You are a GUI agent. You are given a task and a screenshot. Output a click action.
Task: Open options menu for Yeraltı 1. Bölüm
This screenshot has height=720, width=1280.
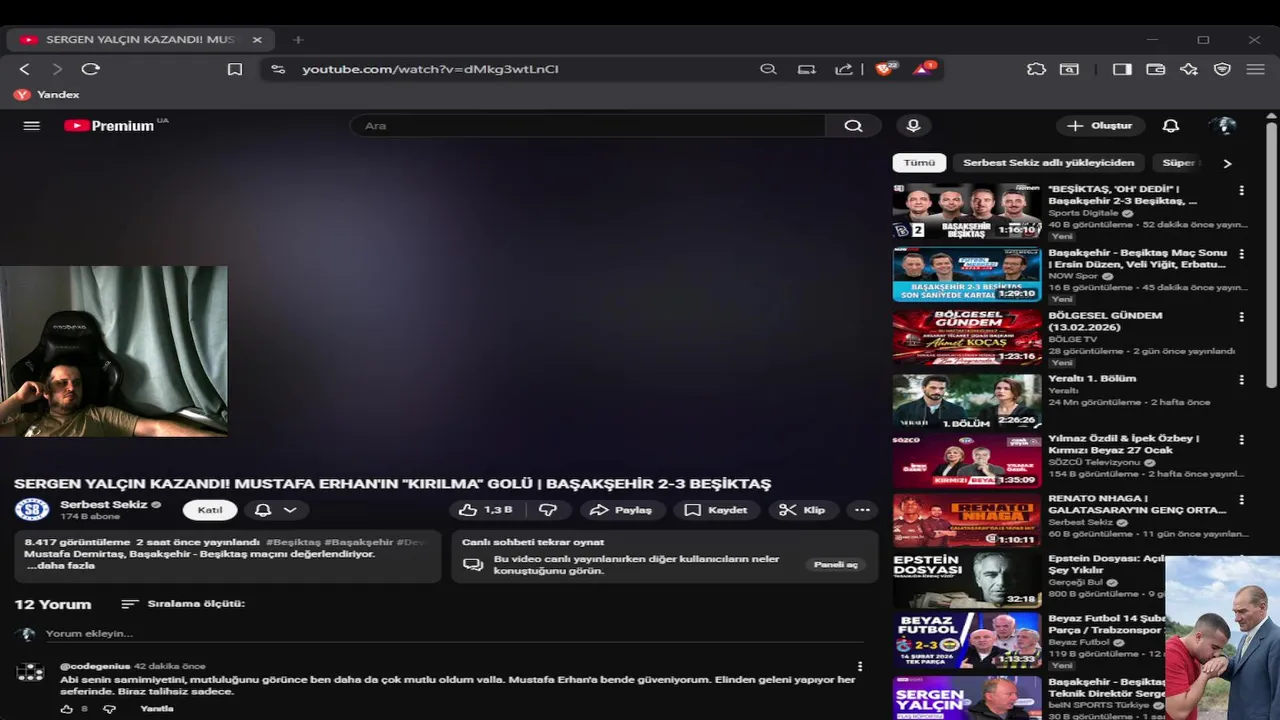pos(1242,380)
